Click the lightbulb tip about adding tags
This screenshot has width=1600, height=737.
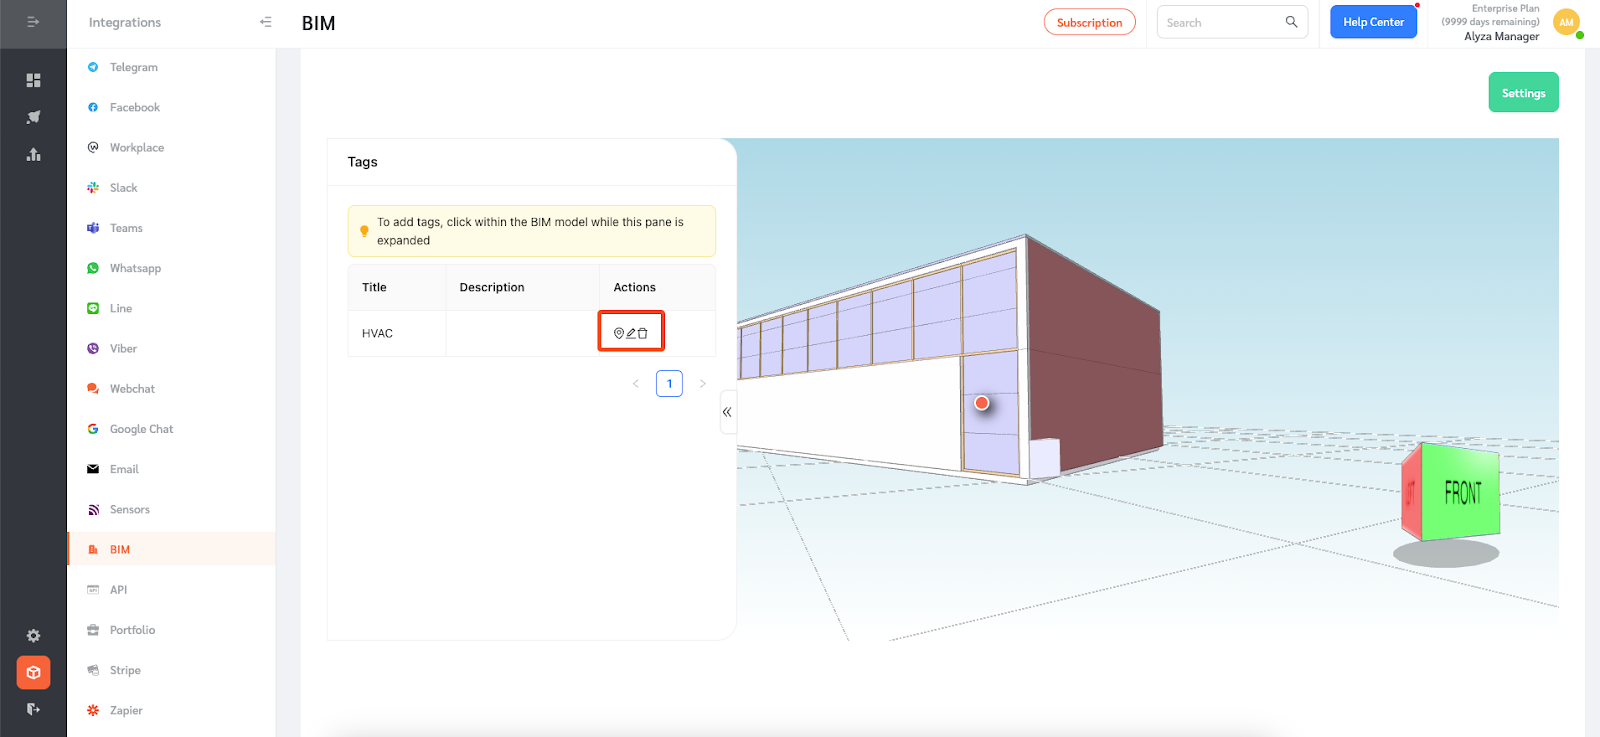(531, 231)
